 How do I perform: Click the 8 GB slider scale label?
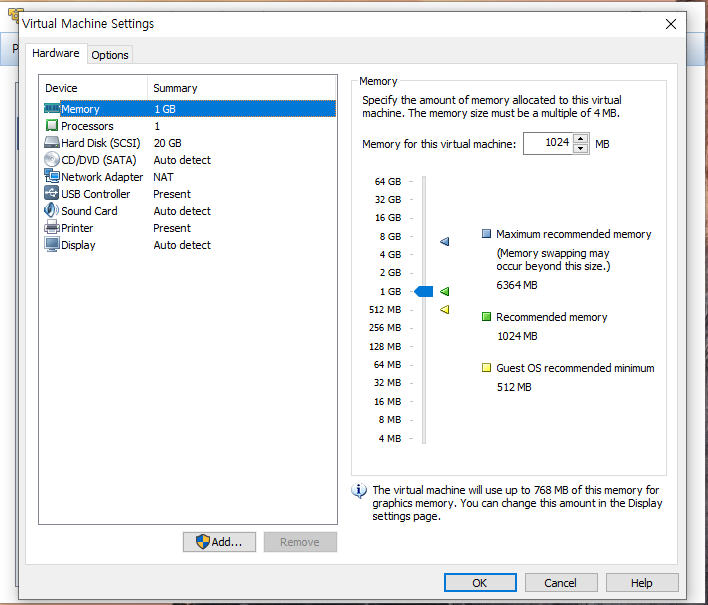coord(391,237)
